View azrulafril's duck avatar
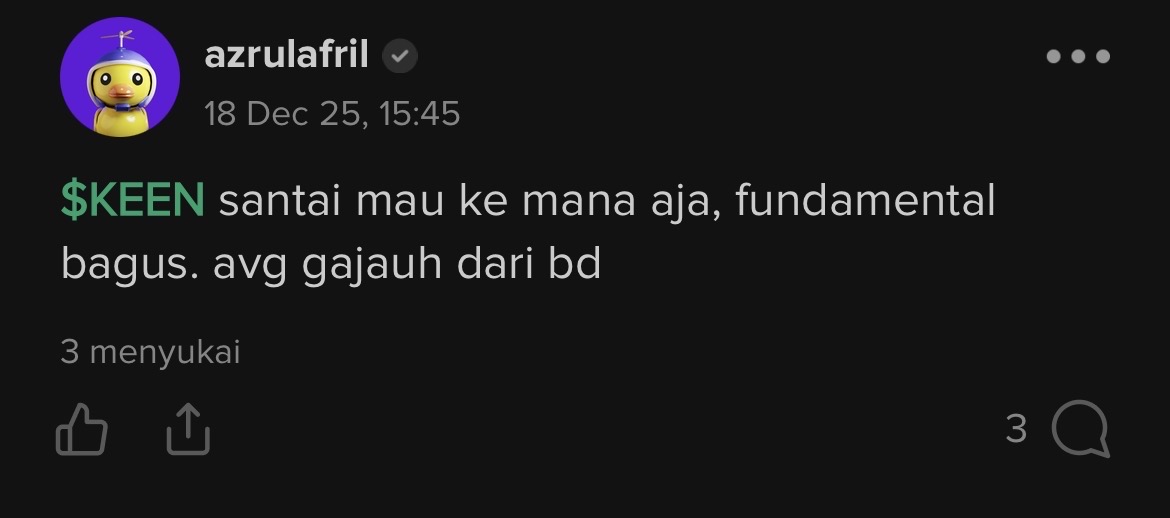This screenshot has height=518, width=1170. tap(119, 77)
